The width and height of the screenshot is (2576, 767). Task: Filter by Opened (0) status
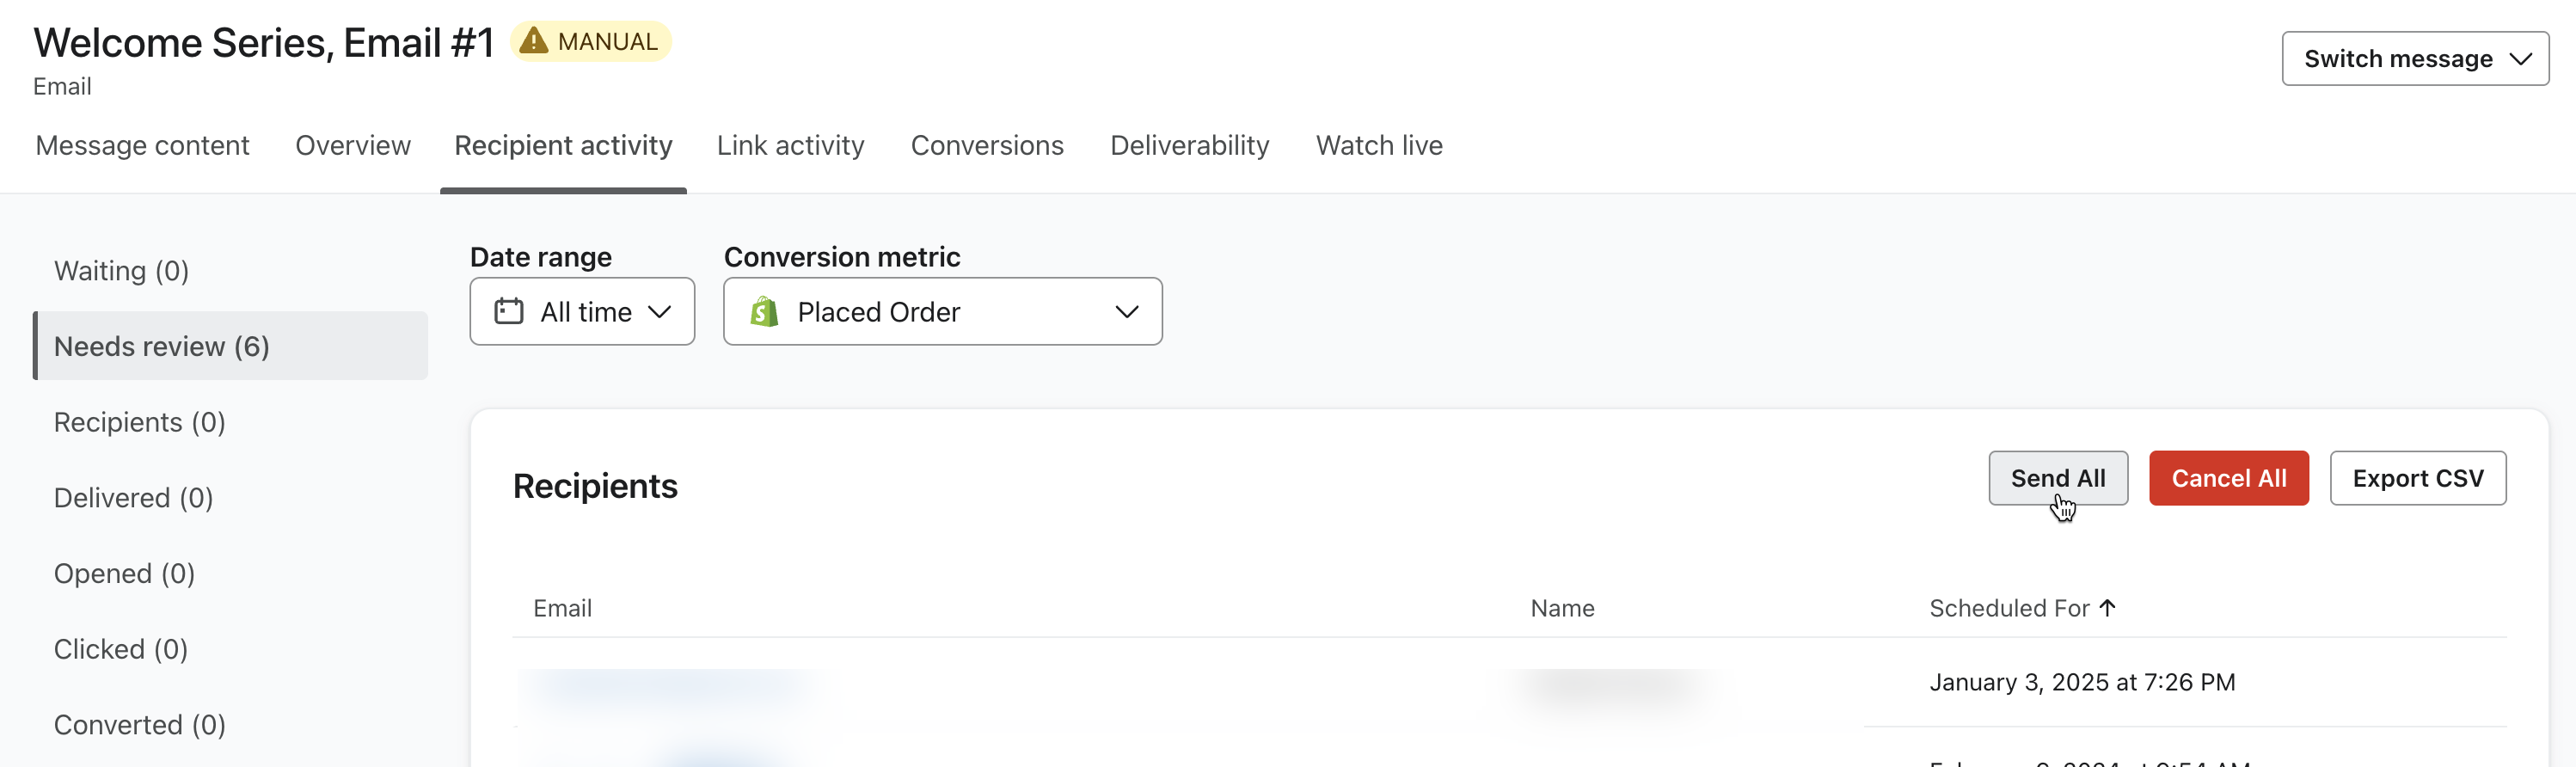tap(125, 574)
